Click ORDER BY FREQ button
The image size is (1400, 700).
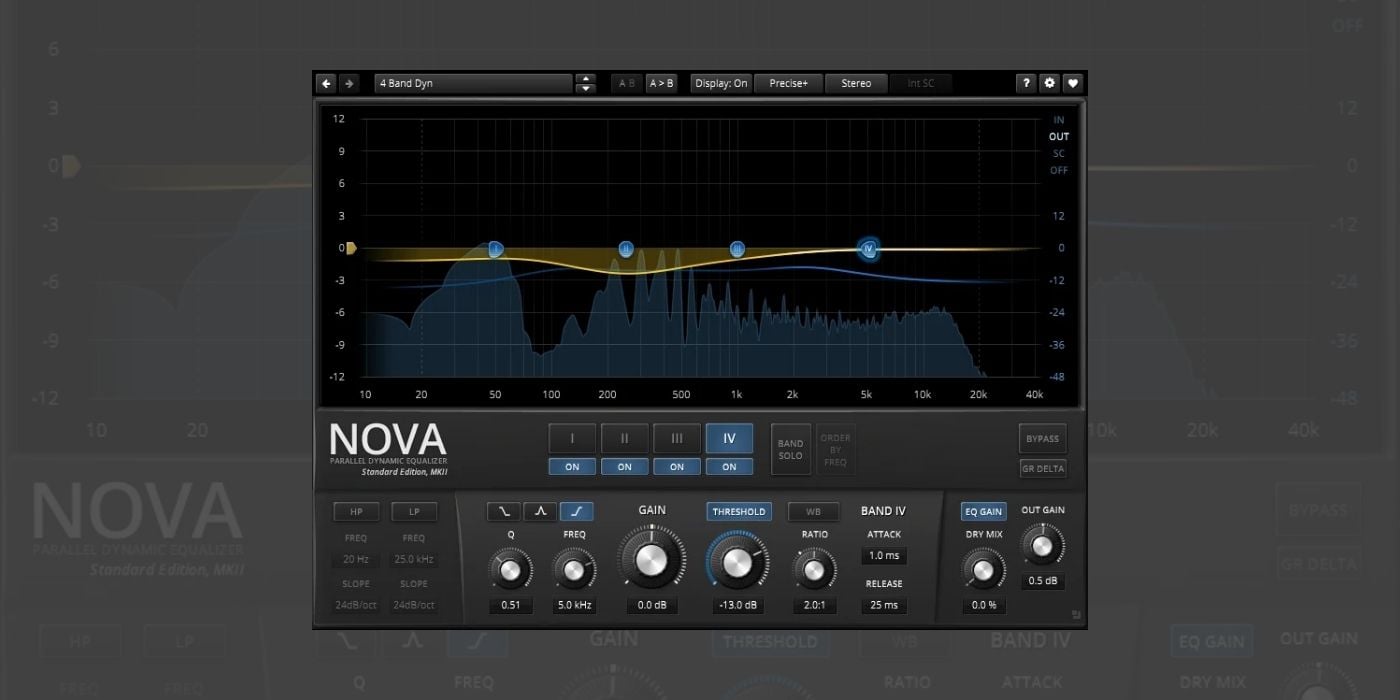(835, 450)
